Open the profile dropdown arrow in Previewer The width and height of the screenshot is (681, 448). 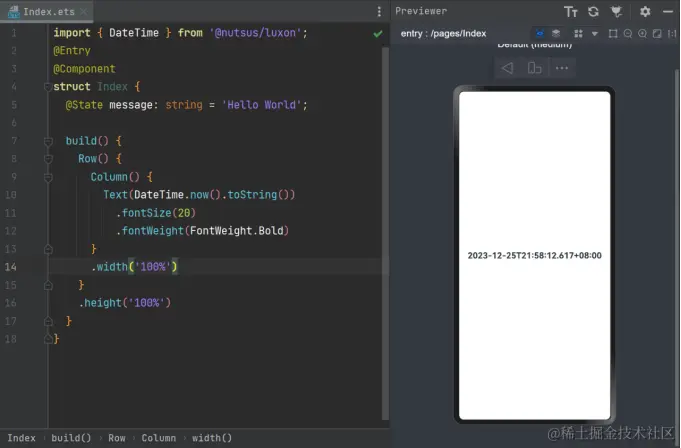tap(595, 33)
